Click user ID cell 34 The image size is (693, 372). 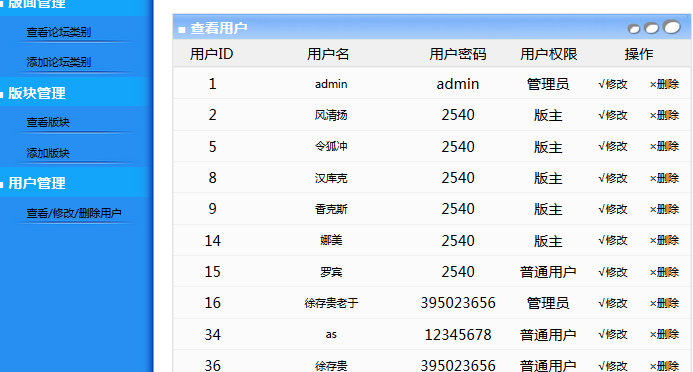pos(213,334)
